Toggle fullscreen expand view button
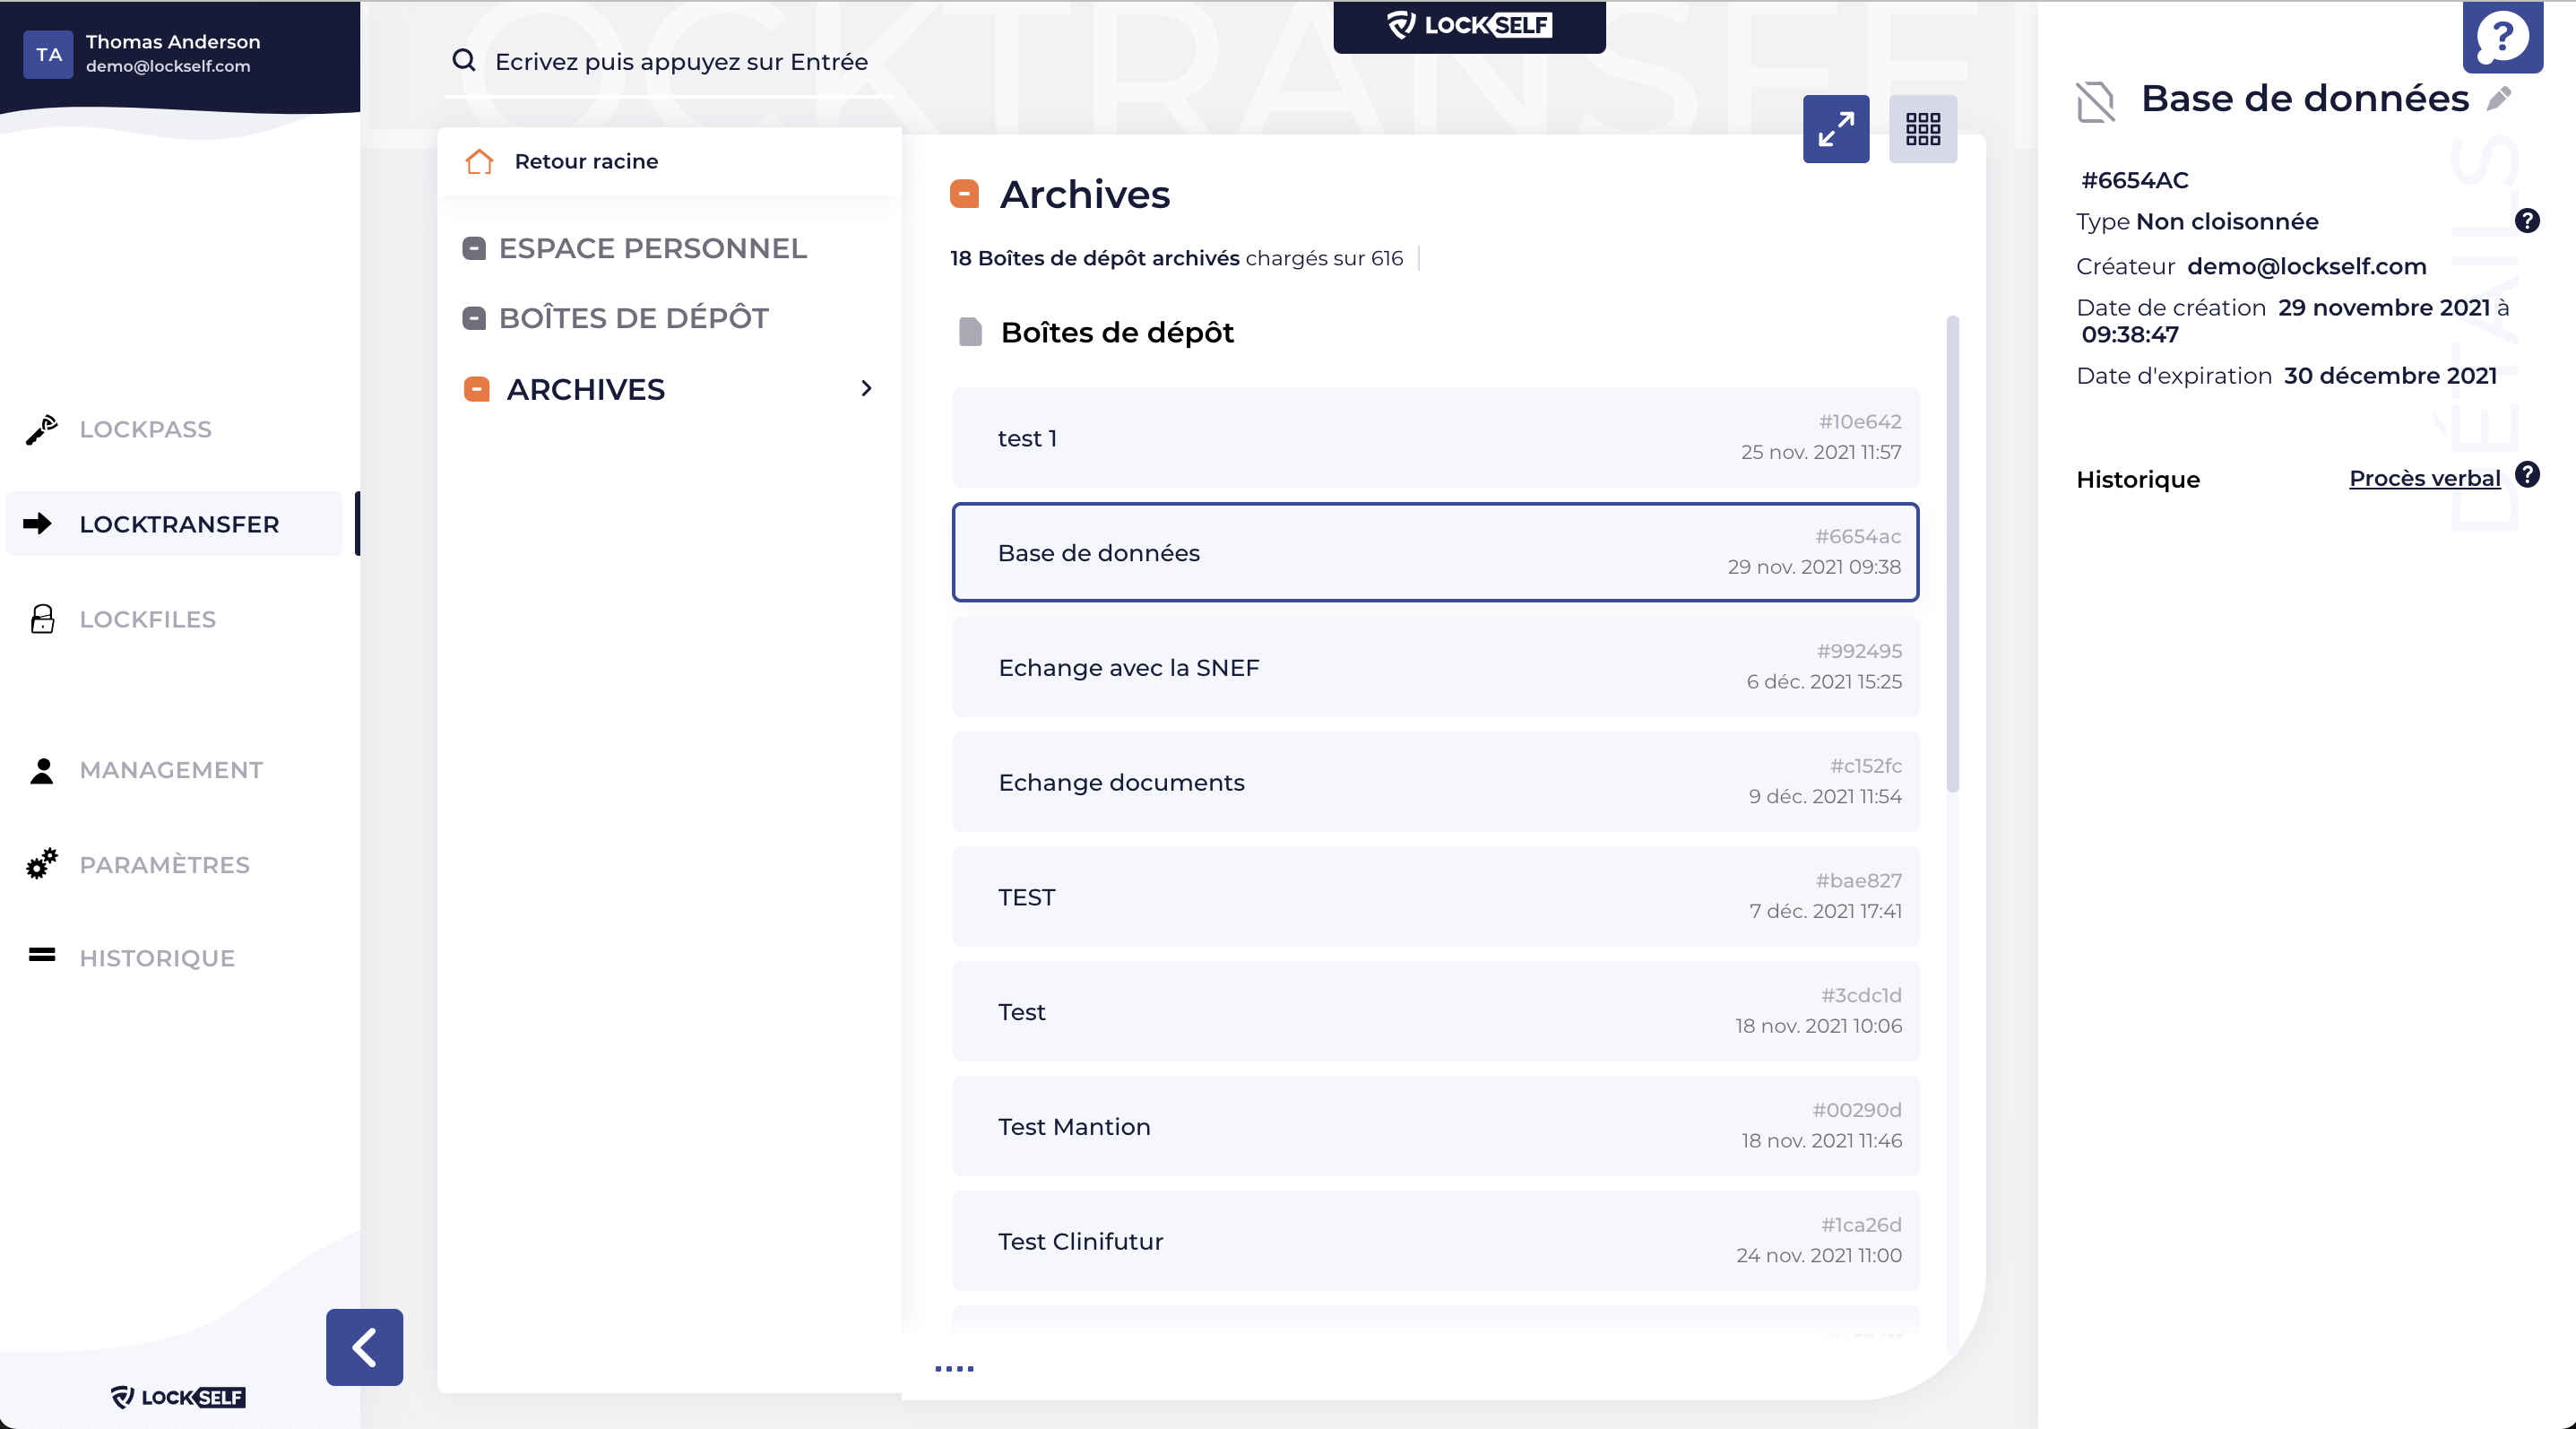 pos(1836,129)
